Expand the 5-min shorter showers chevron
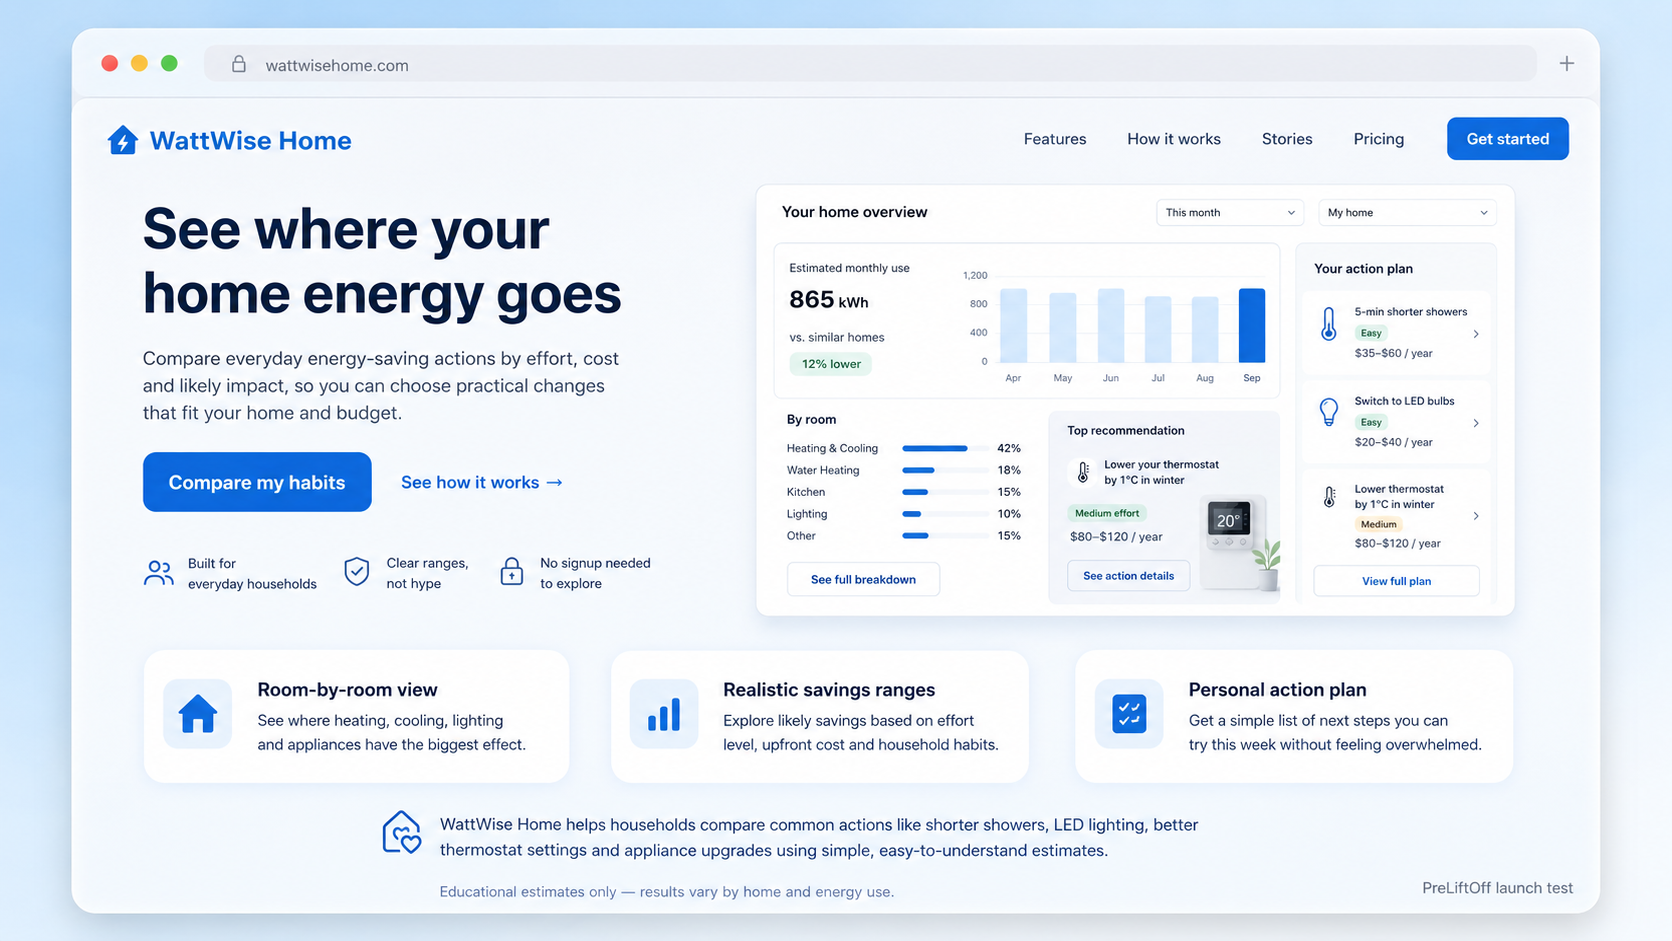The height and width of the screenshot is (941, 1672). (x=1476, y=334)
